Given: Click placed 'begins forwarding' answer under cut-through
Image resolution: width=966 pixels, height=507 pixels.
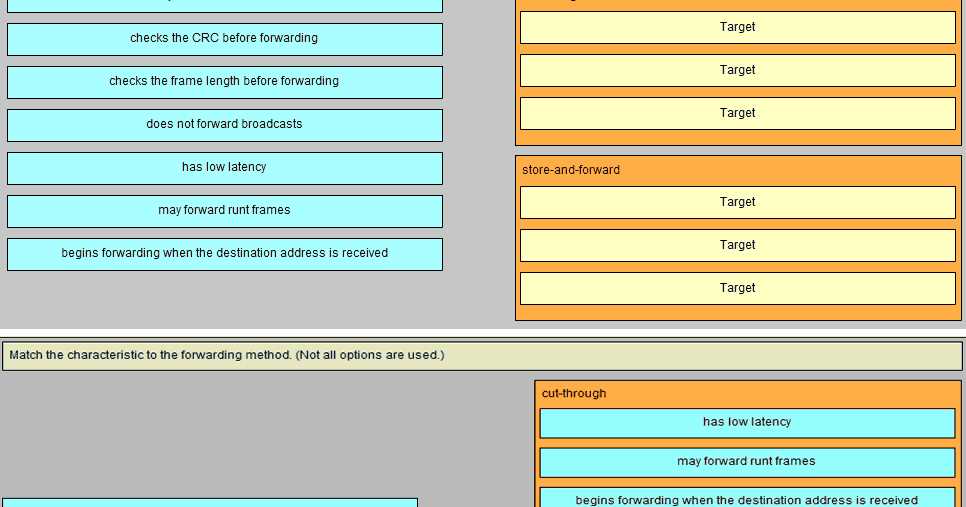Looking at the screenshot, I should click(x=747, y=498).
